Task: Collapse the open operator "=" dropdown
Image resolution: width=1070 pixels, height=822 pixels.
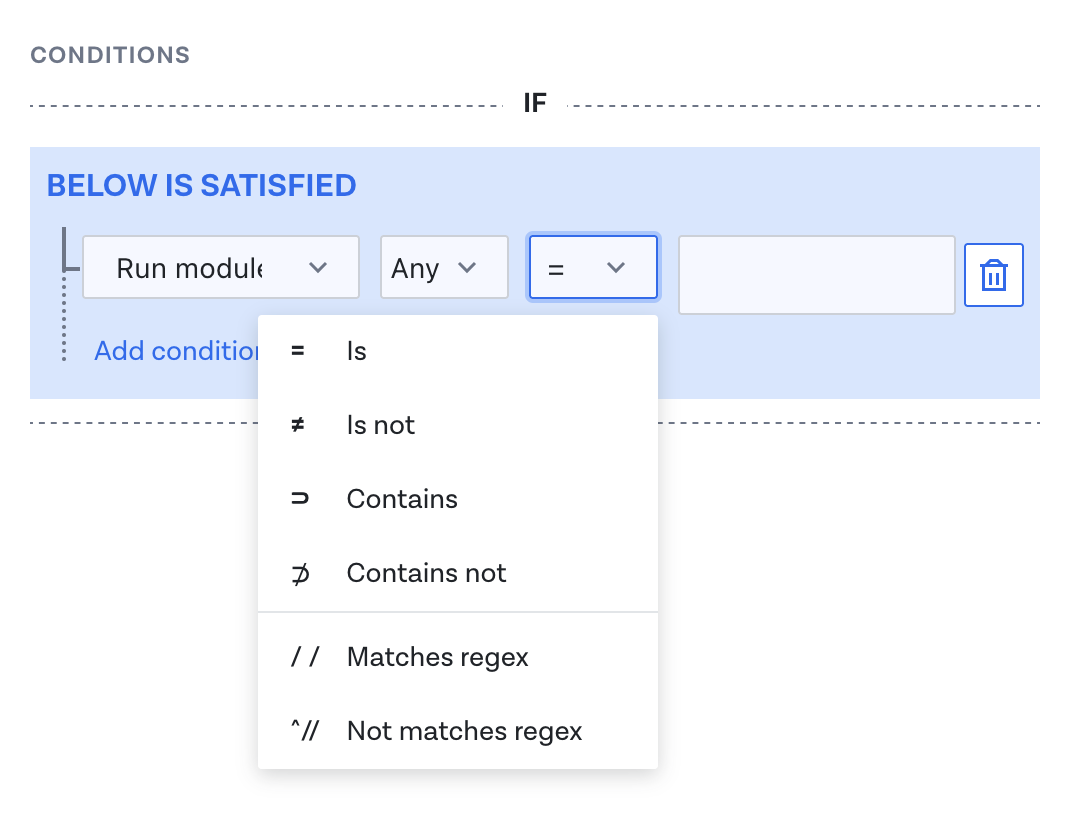Action: click(x=592, y=267)
